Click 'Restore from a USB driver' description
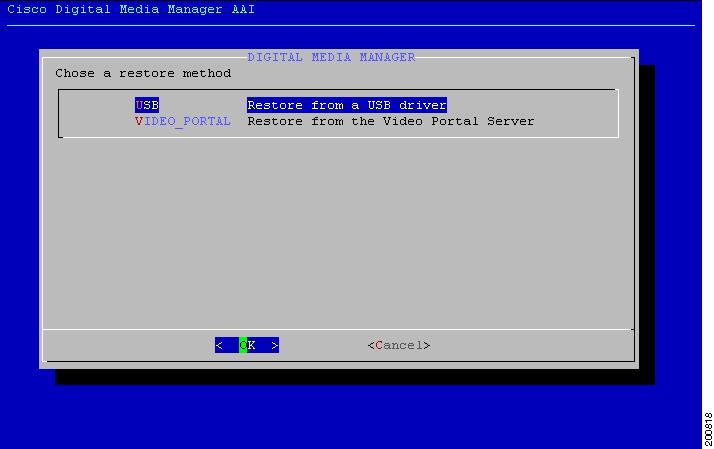The width and height of the screenshot is (714, 449). tap(347, 105)
